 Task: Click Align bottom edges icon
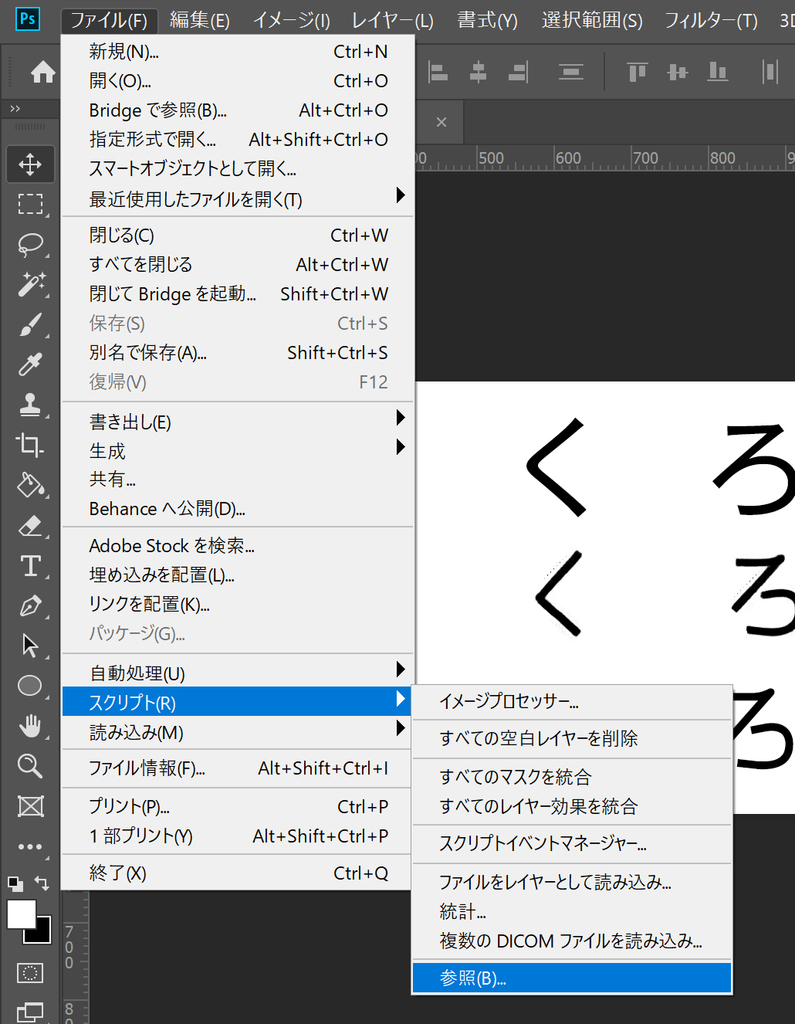pos(717,72)
